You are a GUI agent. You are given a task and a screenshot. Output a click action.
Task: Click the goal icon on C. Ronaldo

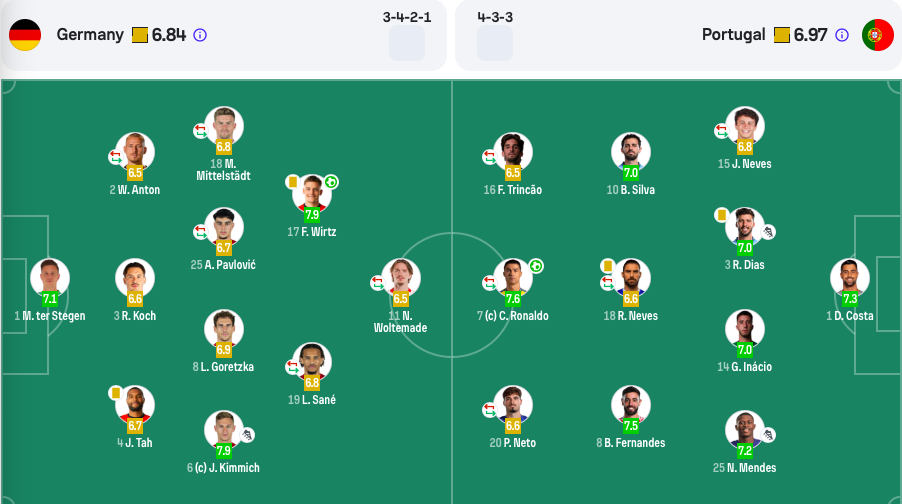[x=536, y=266]
